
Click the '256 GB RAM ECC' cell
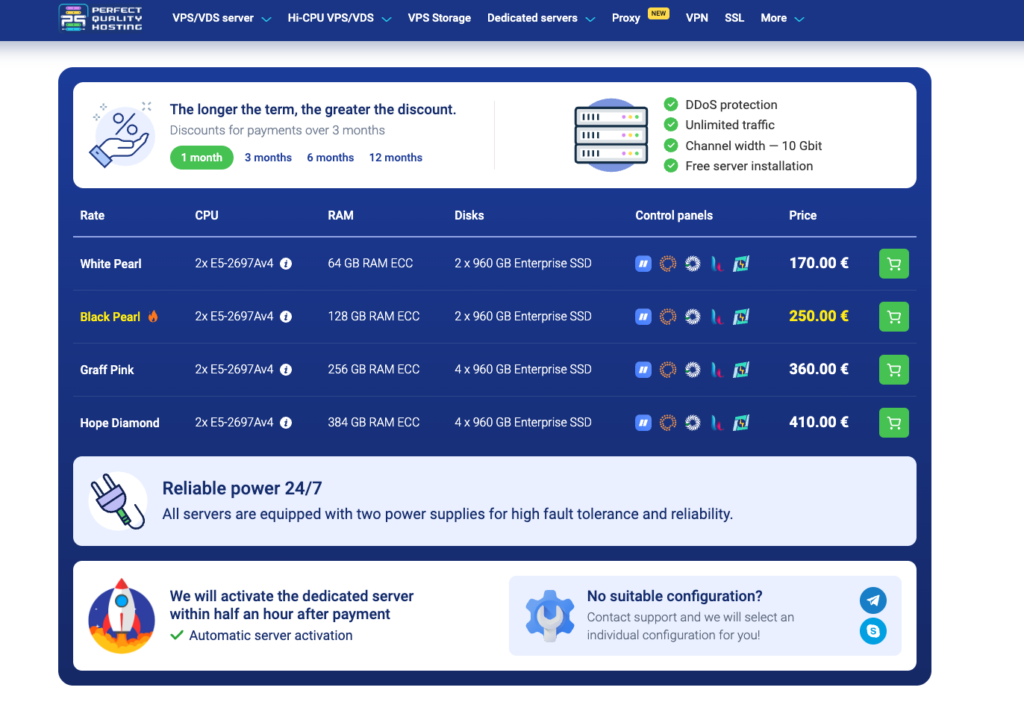coord(374,369)
